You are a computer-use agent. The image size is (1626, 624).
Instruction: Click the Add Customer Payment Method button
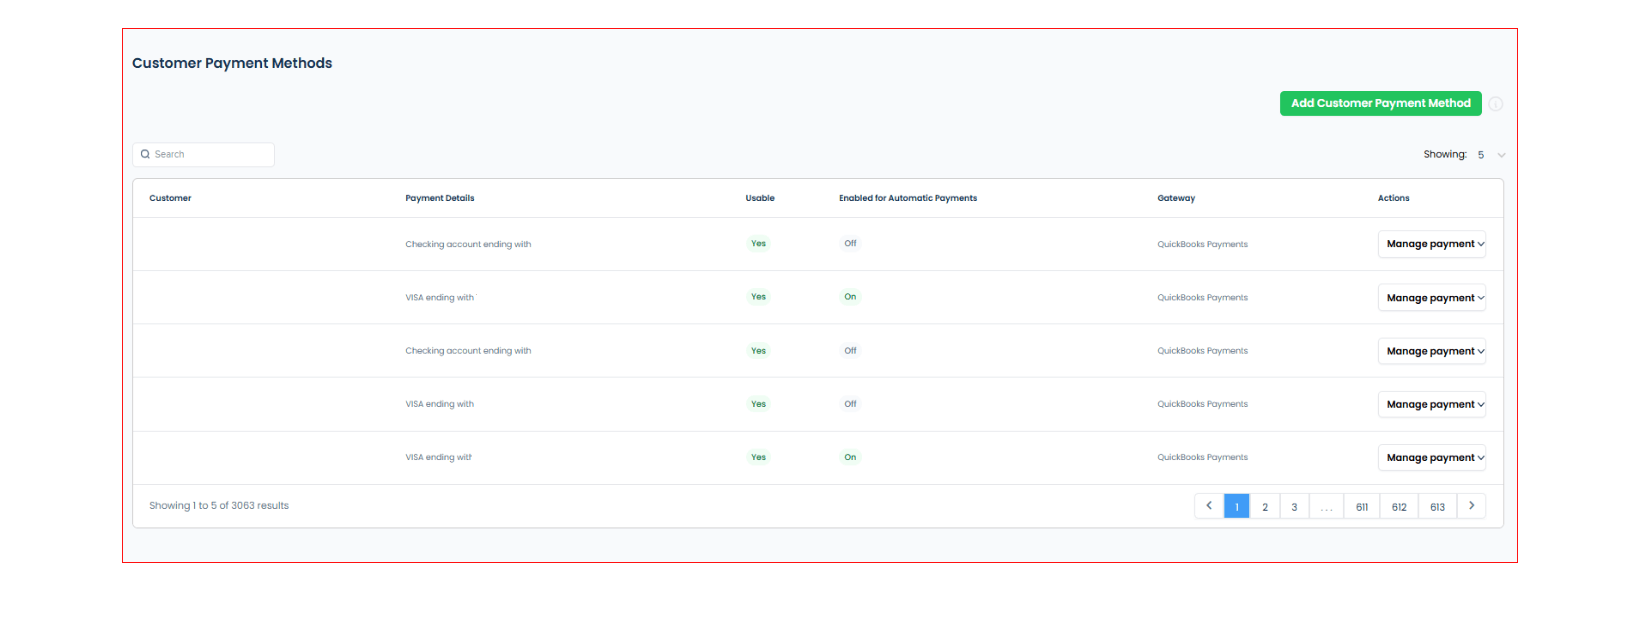coord(1380,104)
